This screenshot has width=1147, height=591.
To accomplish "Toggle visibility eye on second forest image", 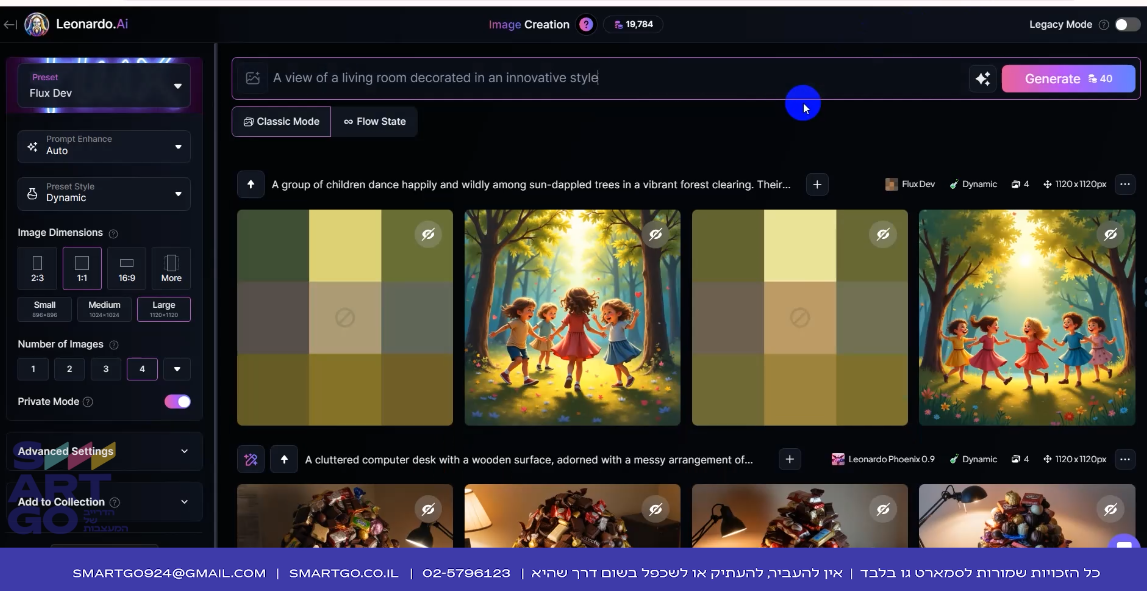I will pos(655,234).
